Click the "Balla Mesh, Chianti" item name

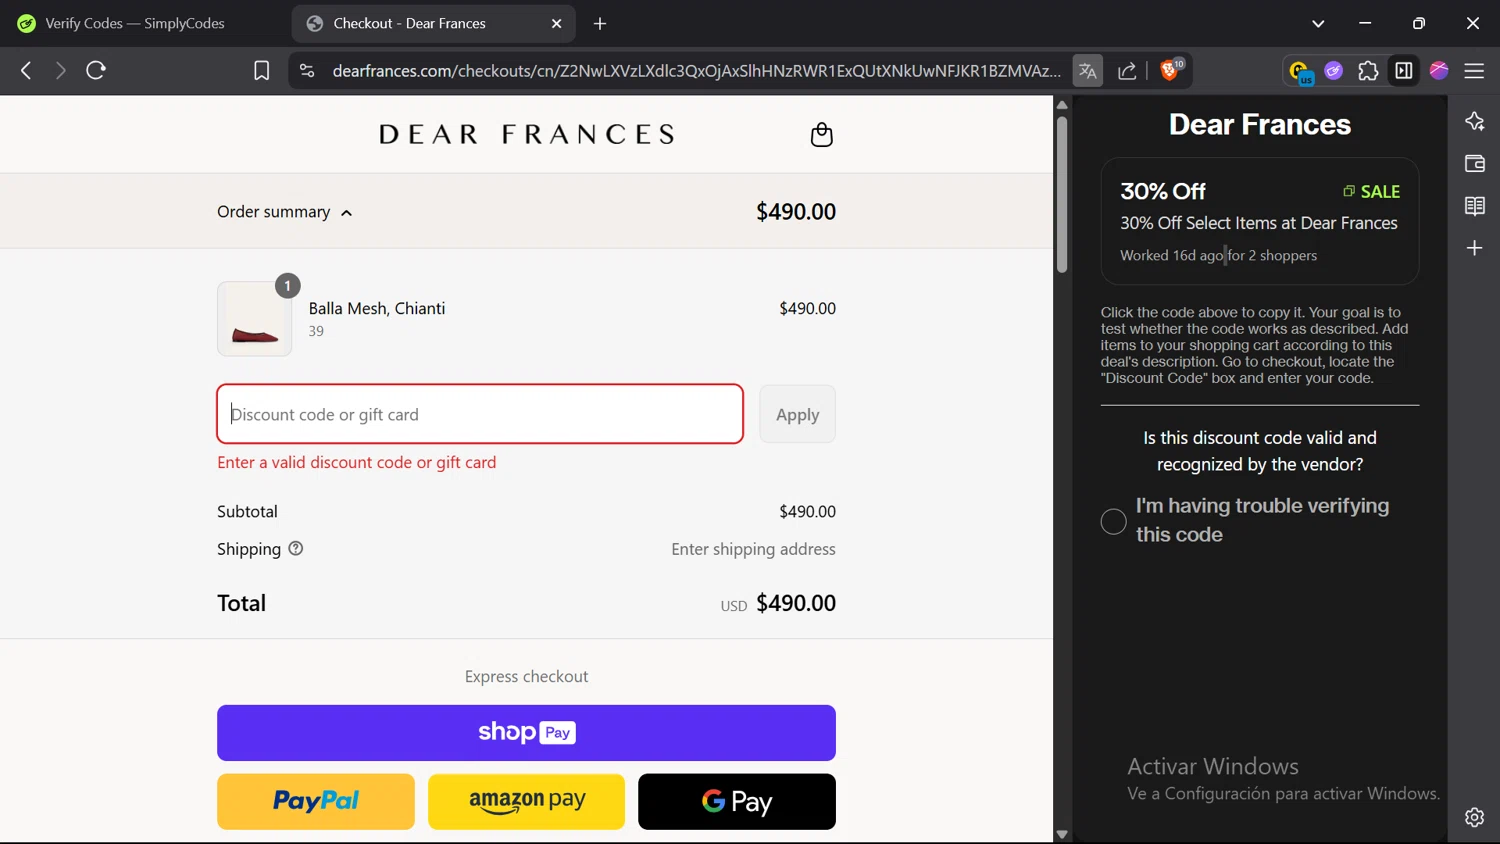[377, 308]
